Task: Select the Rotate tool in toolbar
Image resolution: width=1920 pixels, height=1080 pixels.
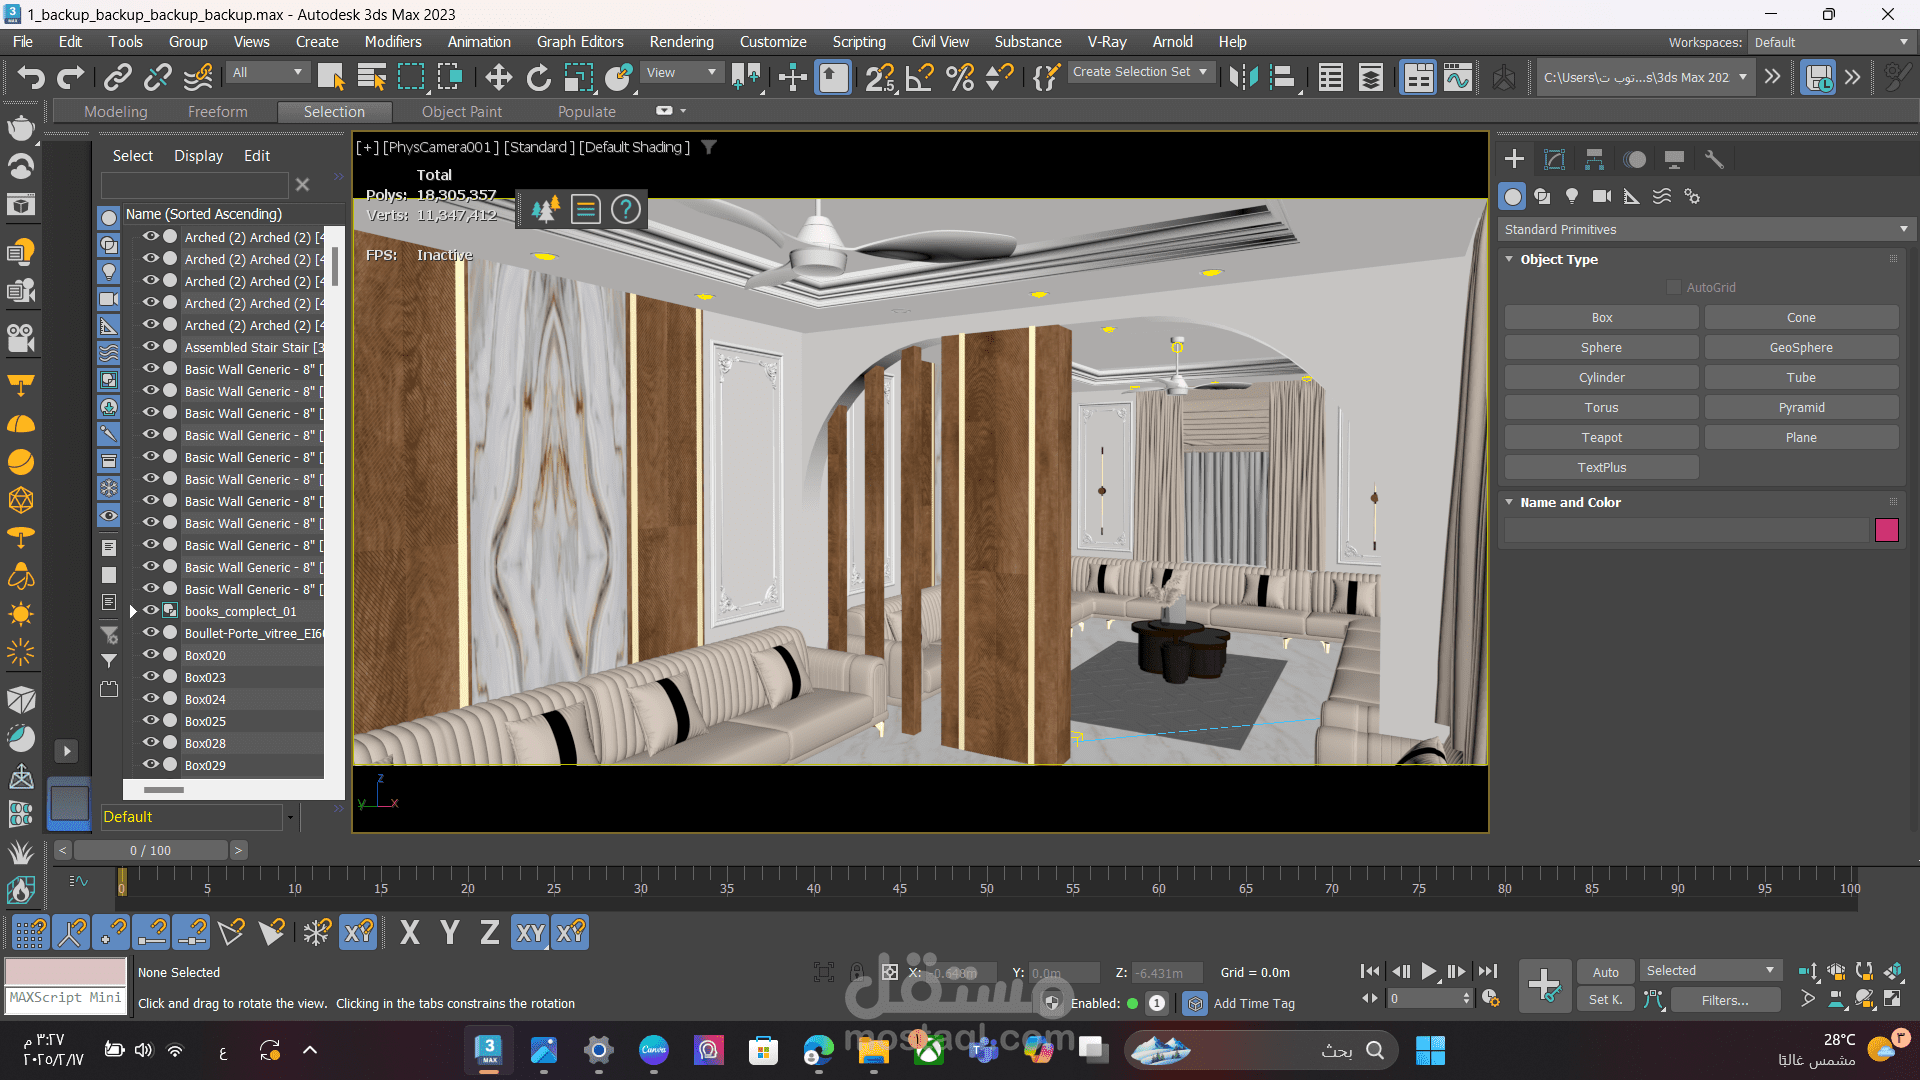Action: pyautogui.click(x=538, y=77)
